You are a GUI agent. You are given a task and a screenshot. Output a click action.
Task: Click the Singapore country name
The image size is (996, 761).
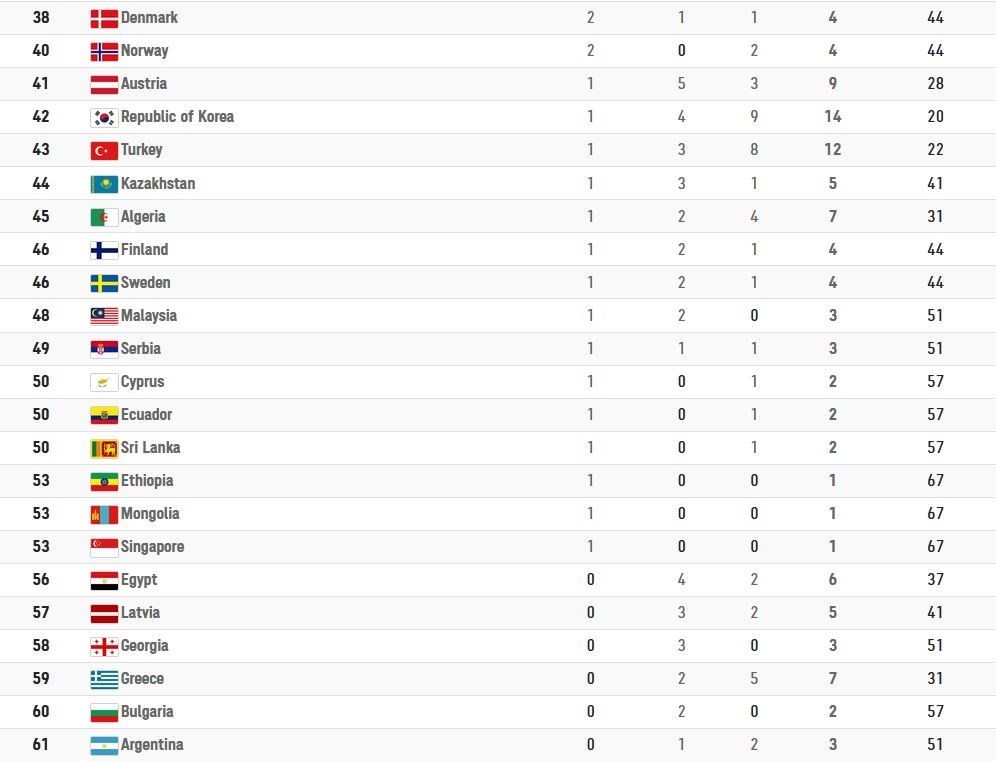click(152, 547)
